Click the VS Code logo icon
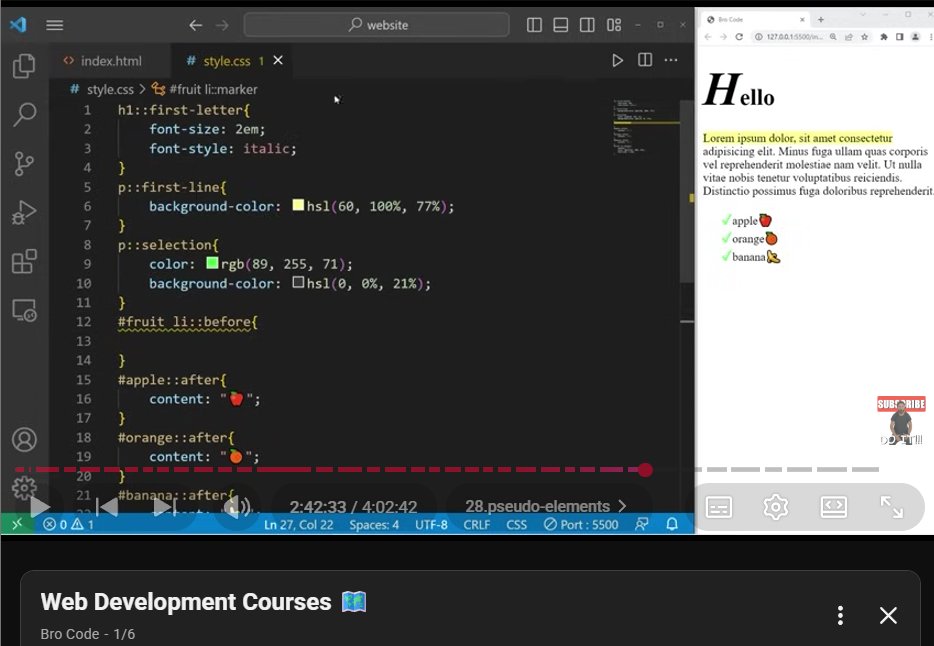Image resolution: width=934 pixels, height=646 pixels. (18, 24)
